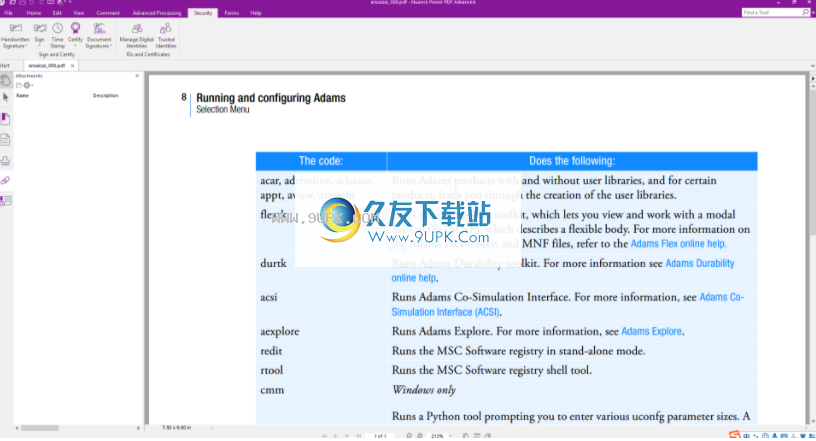Open Trusted Identities

point(166,35)
